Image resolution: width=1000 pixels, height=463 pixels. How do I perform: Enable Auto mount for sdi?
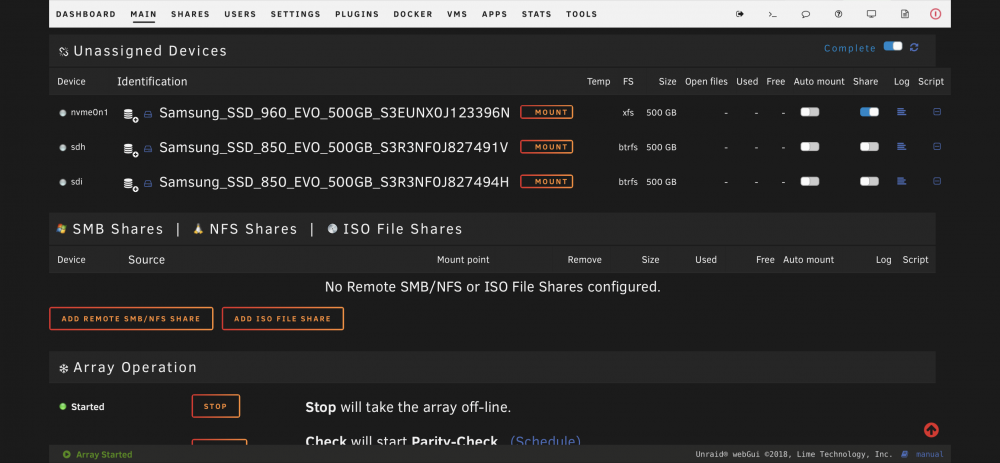(x=810, y=181)
